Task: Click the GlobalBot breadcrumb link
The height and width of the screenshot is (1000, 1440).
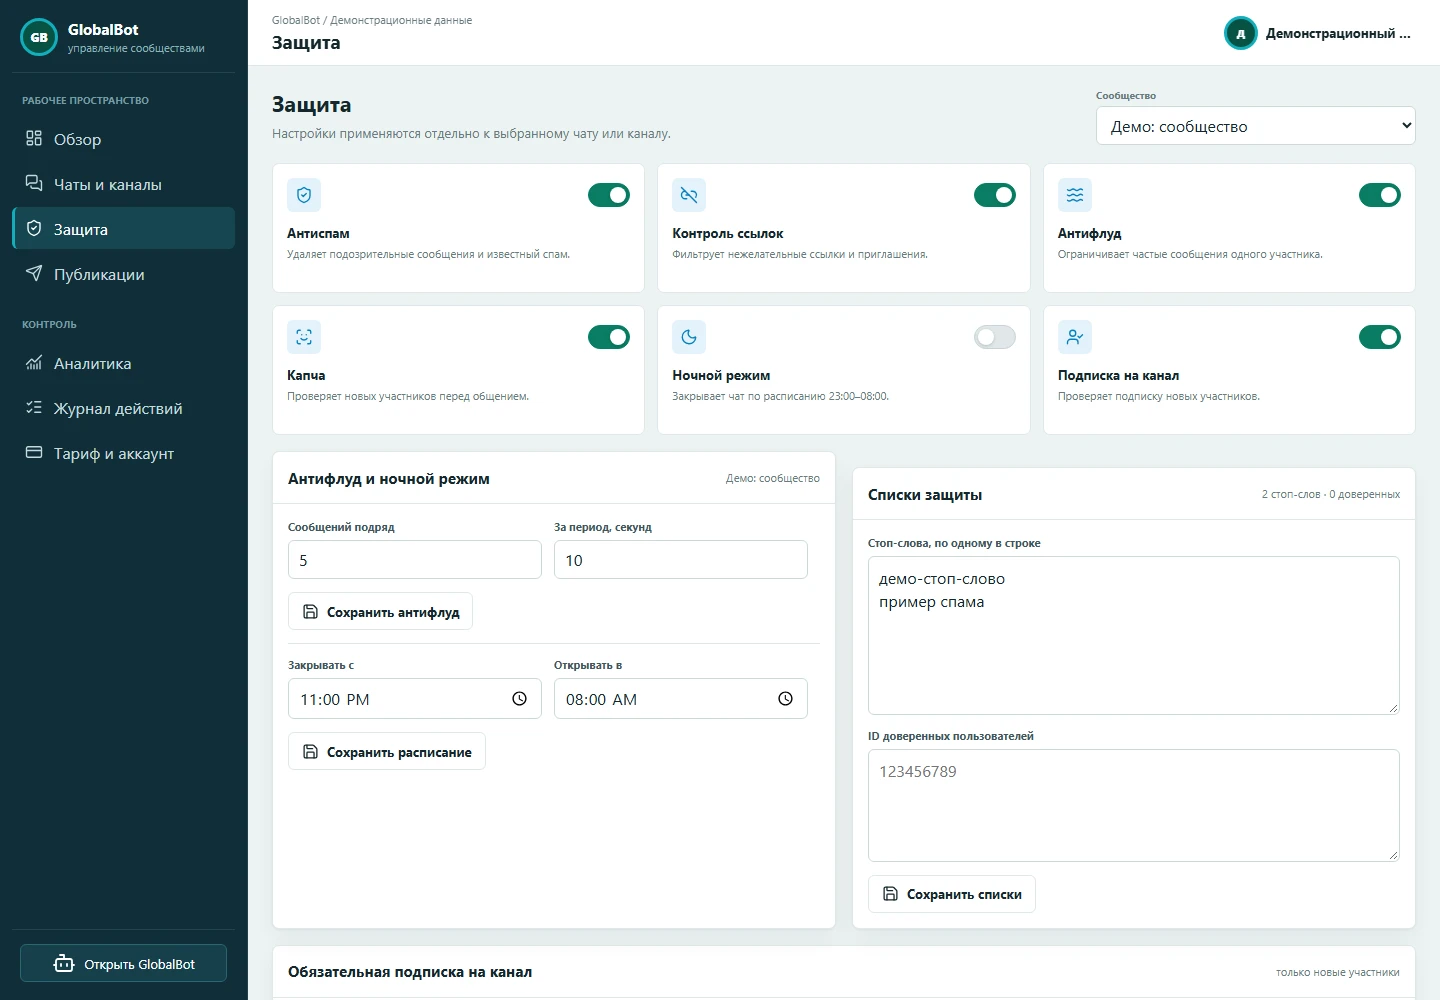Action: pos(296,20)
